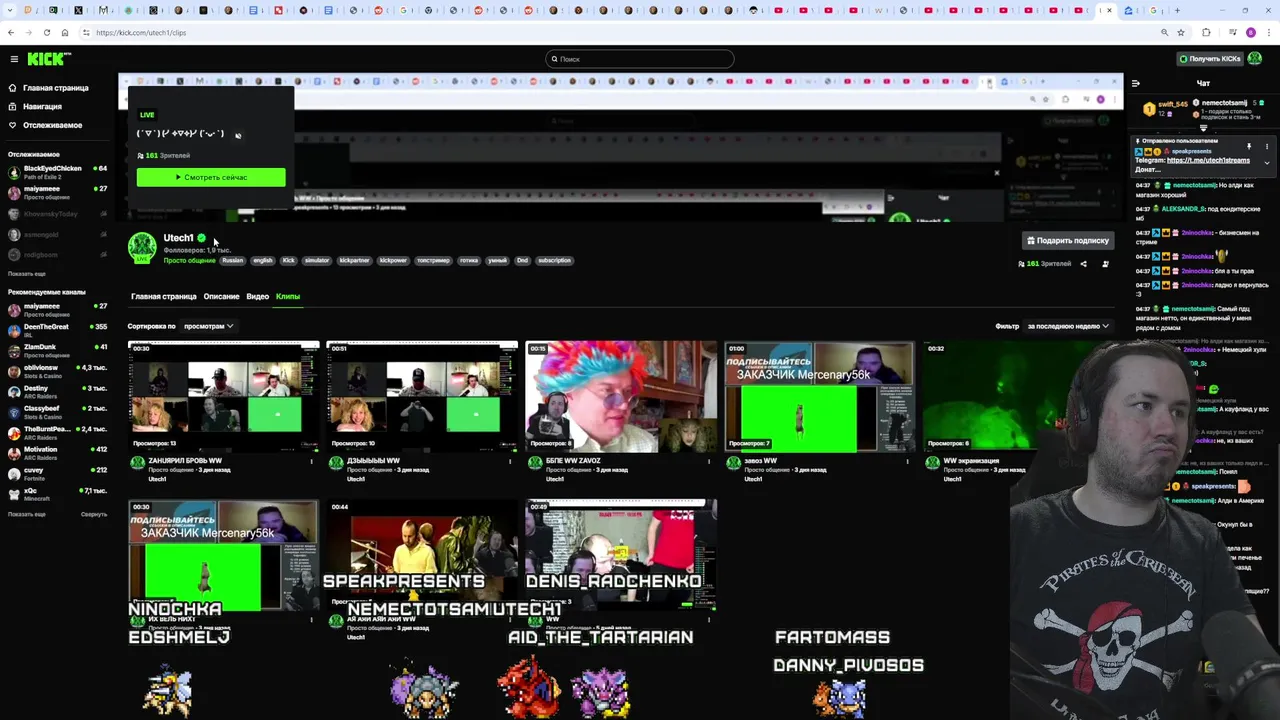
Task: Open BlackEyedChicken channel in the sidebar
Action: point(57,172)
